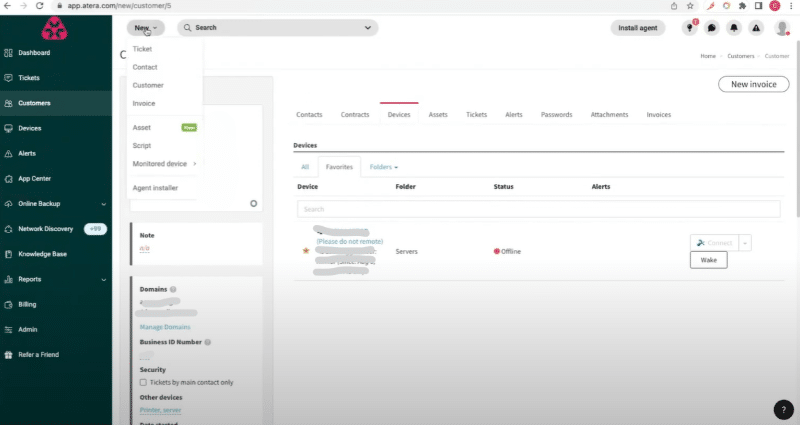800x425 pixels.
Task: Switch to the Assets tab
Action: pyautogui.click(x=438, y=115)
